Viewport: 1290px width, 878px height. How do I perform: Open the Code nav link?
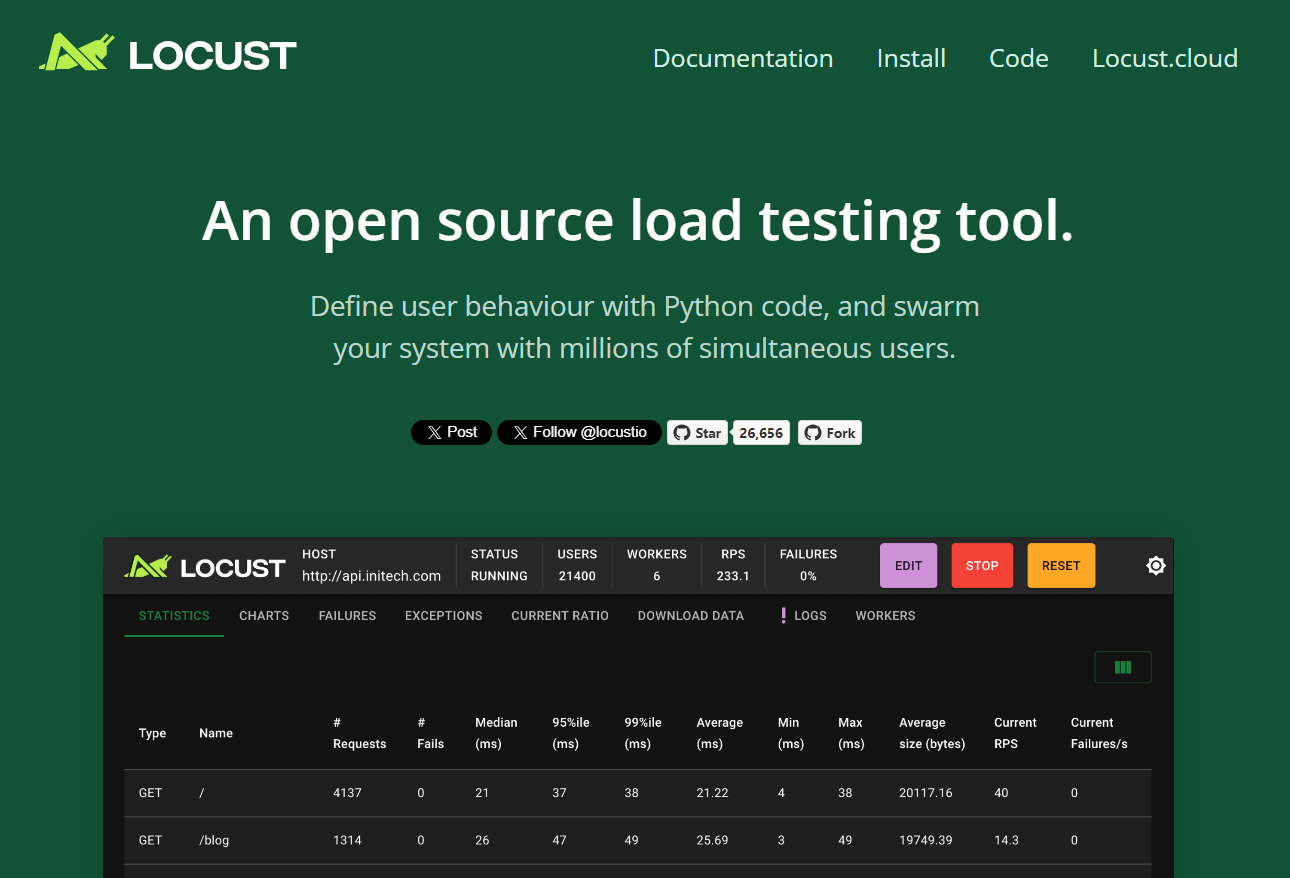pos(1019,58)
